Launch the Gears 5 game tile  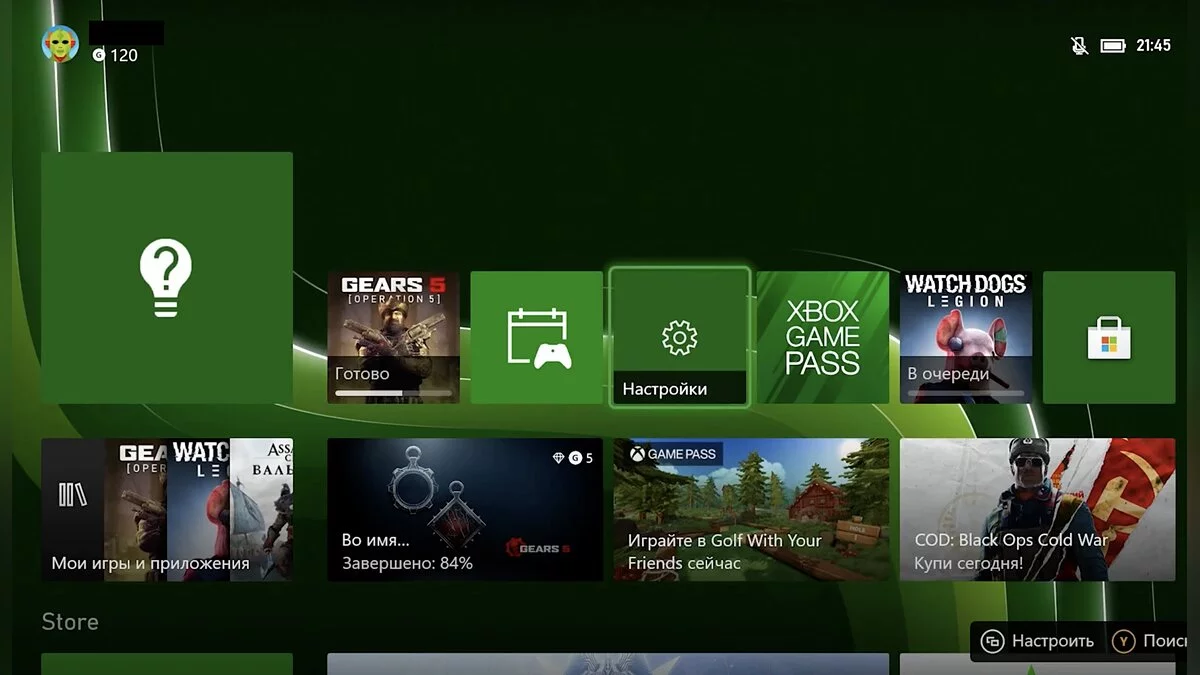(393, 337)
